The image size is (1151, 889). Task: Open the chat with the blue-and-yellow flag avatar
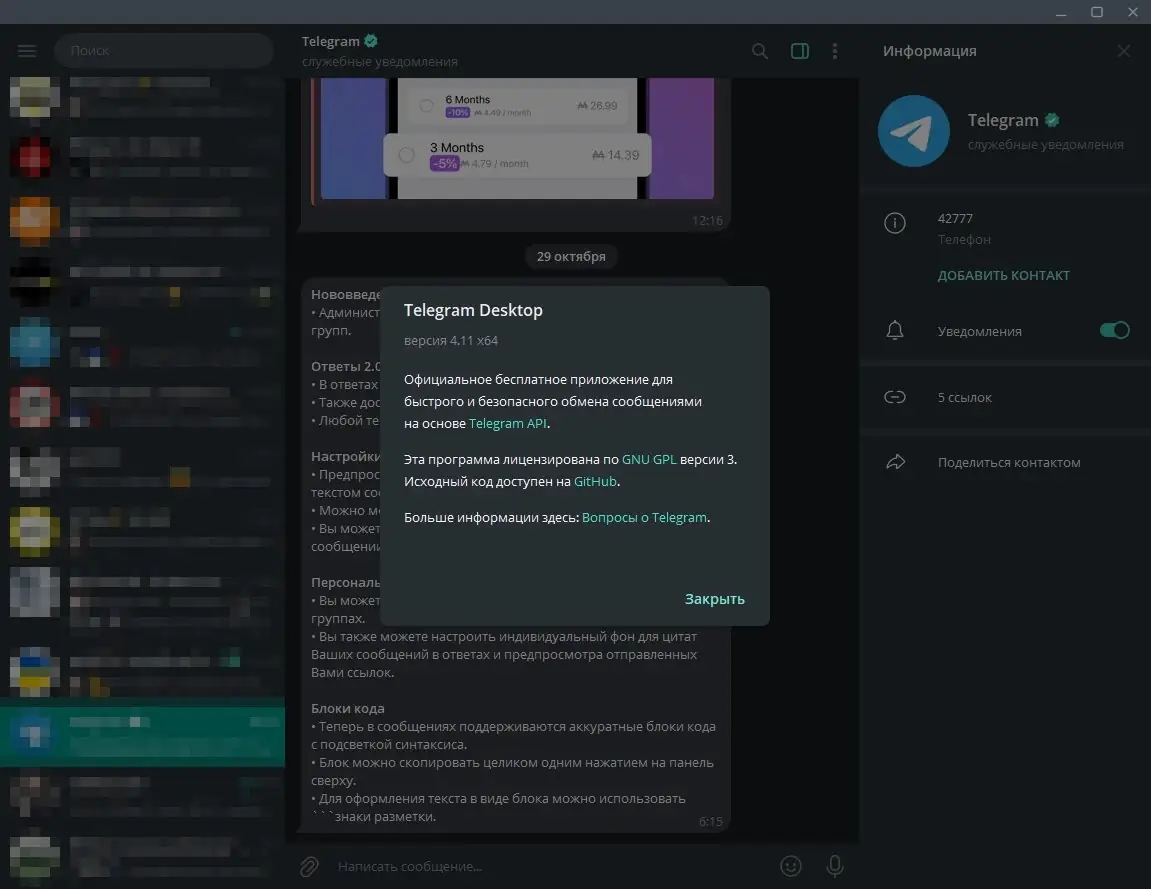142,672
